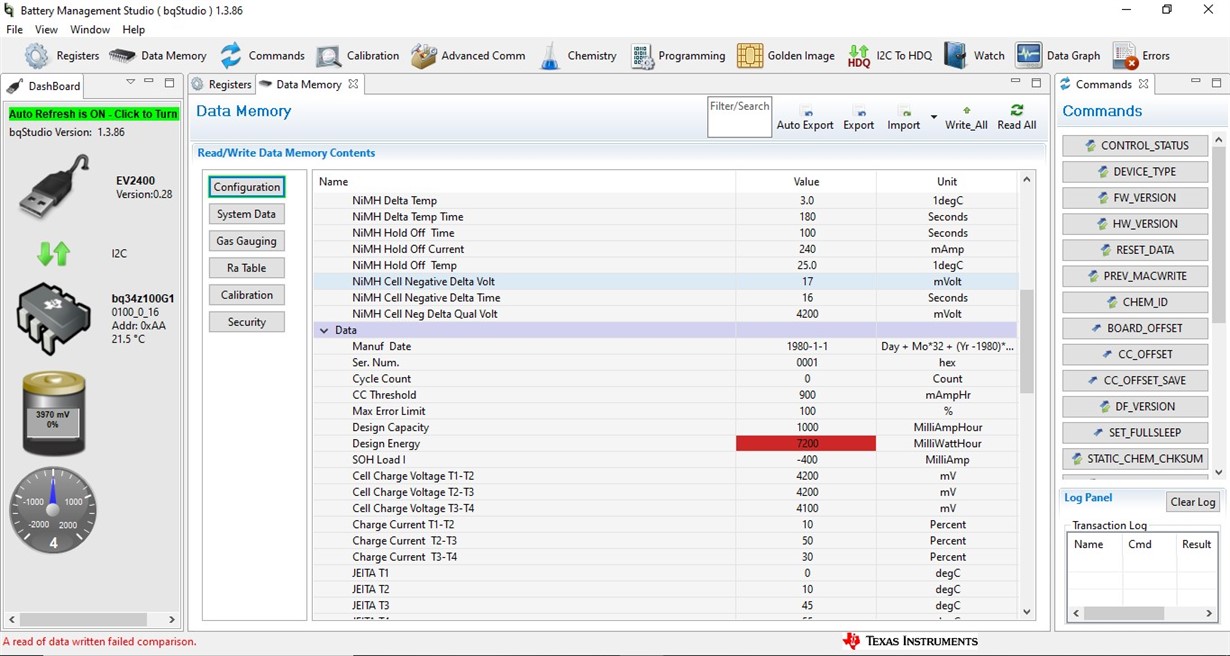Click the red Design Energy value cell

pos(806,444)
